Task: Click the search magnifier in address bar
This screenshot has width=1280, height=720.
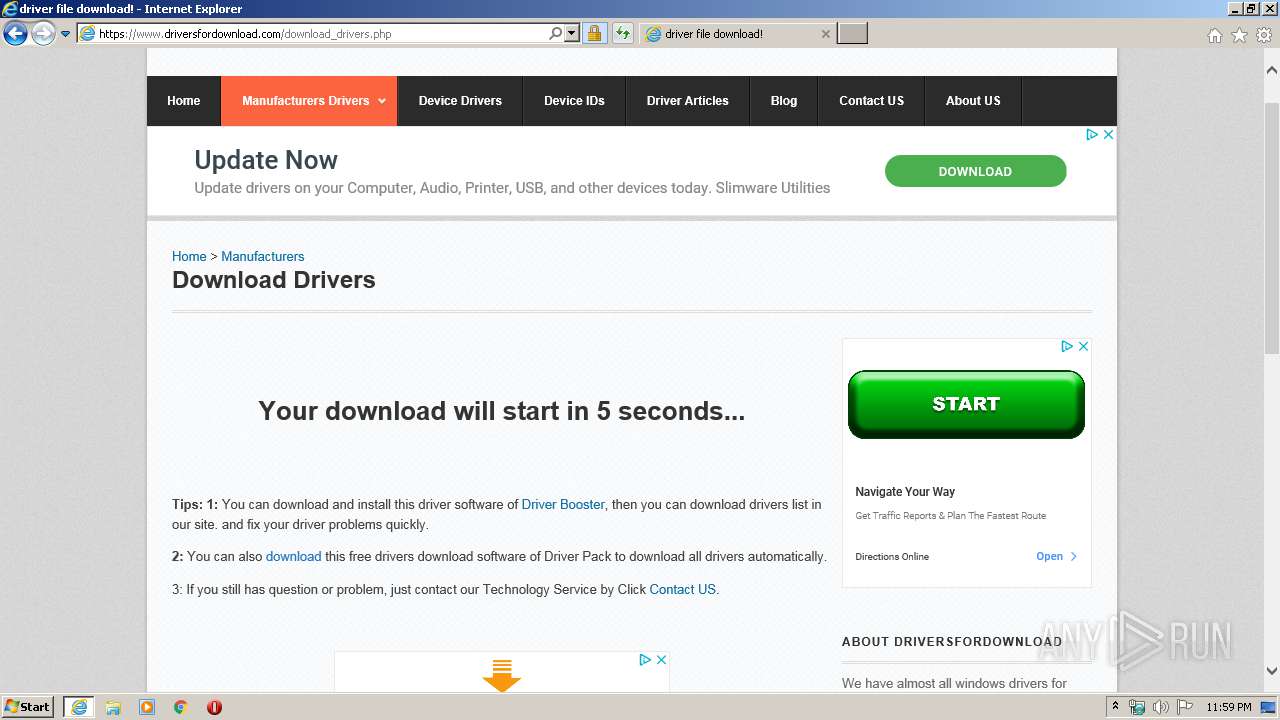Action: coord(556,34)
